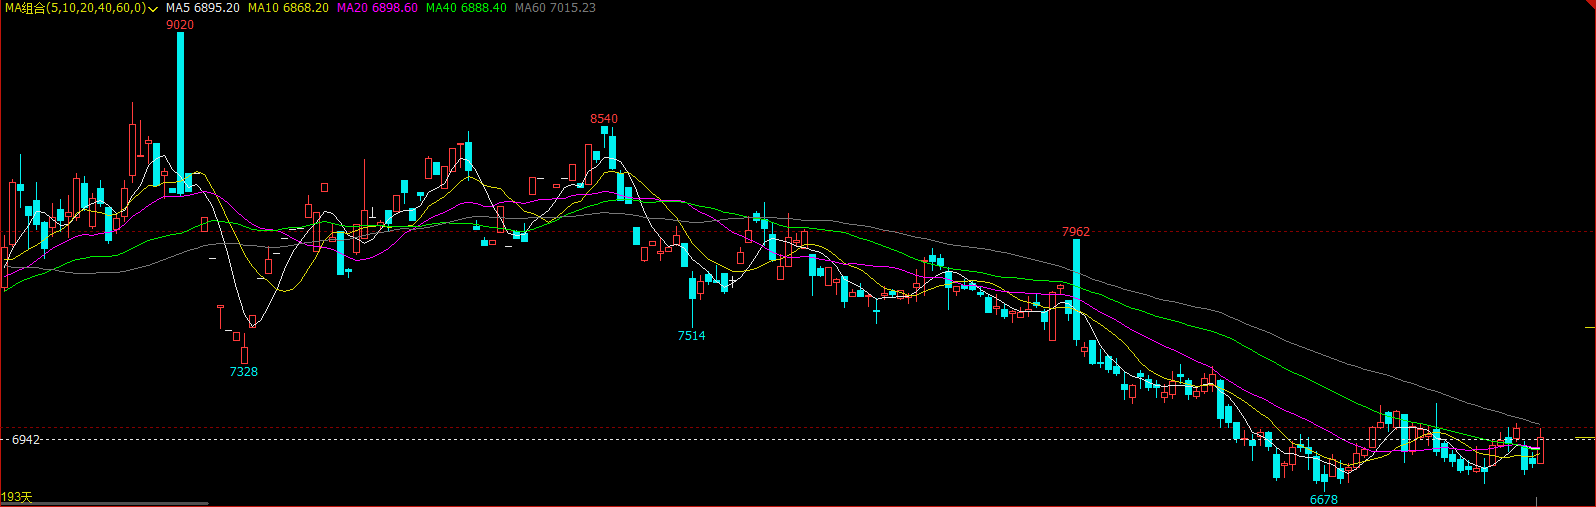Click the horizontal scrollbar thumb at bottom left
Viewport: 1596px width, 507px height.
click(x=105, y=504)
